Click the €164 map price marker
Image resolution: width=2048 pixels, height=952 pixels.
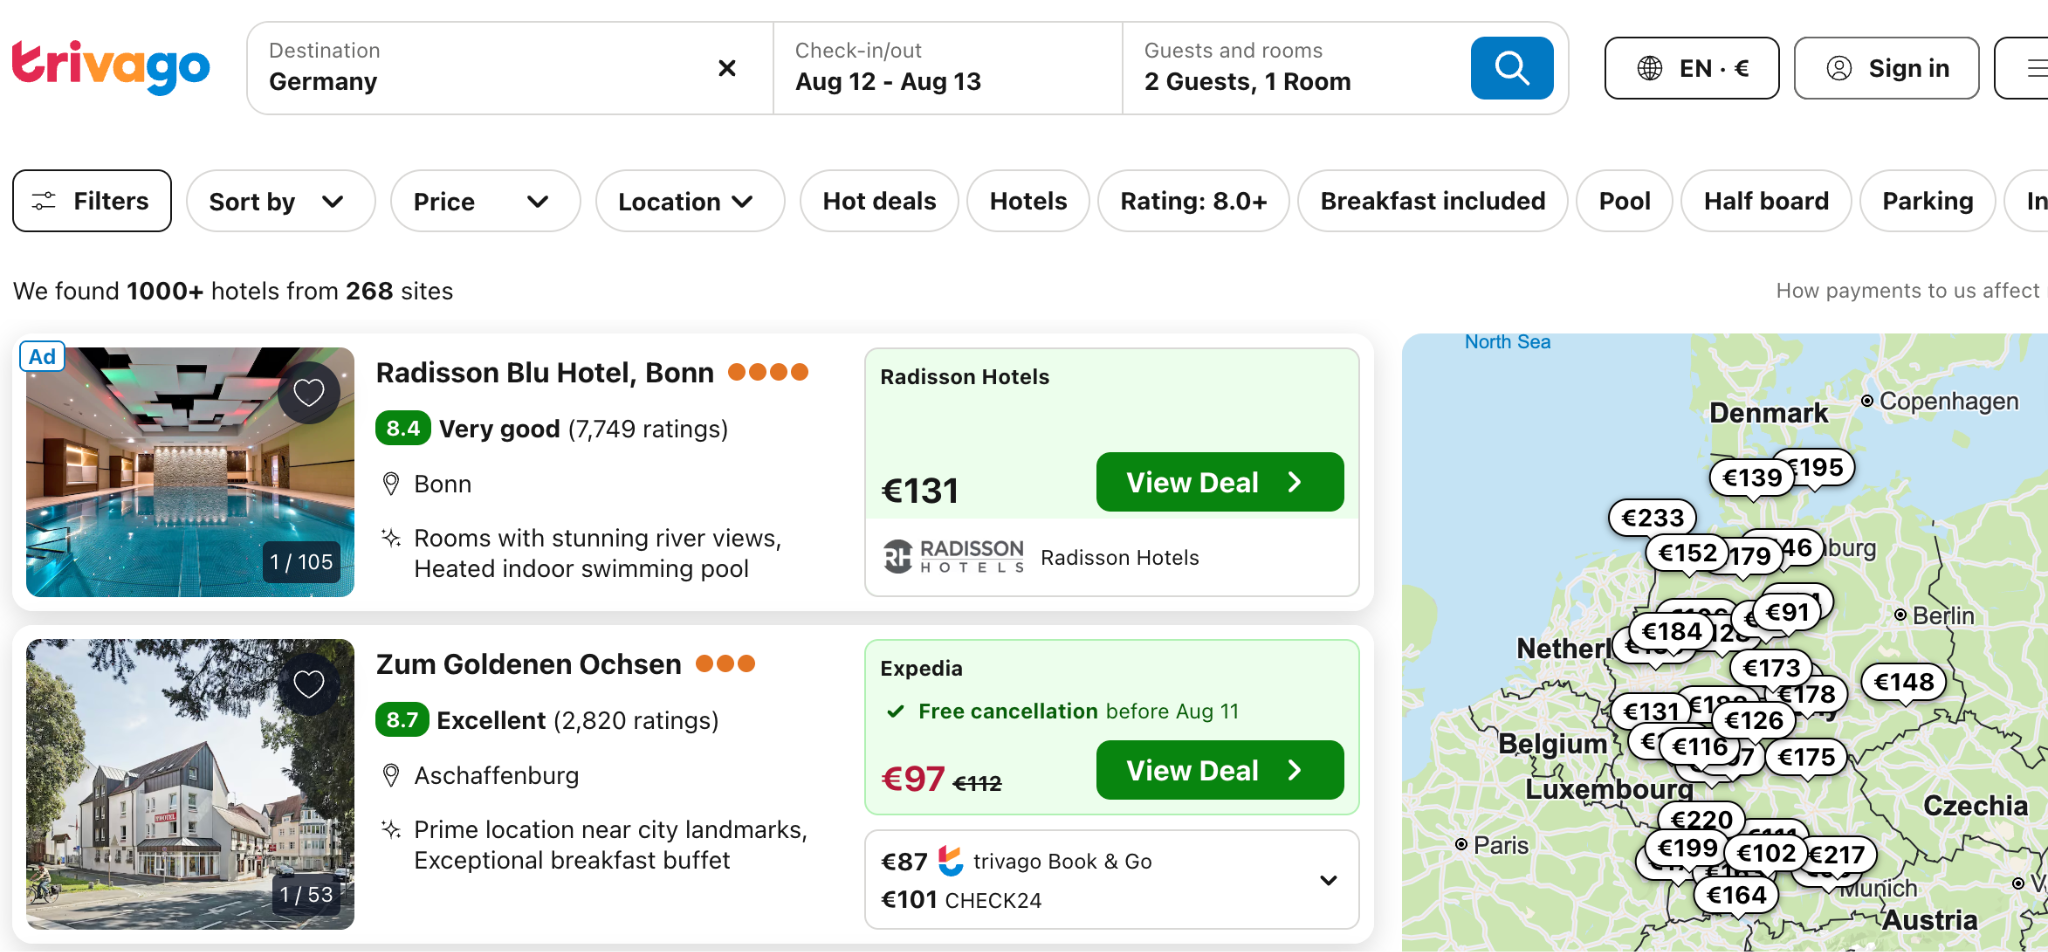(1736, 895)
